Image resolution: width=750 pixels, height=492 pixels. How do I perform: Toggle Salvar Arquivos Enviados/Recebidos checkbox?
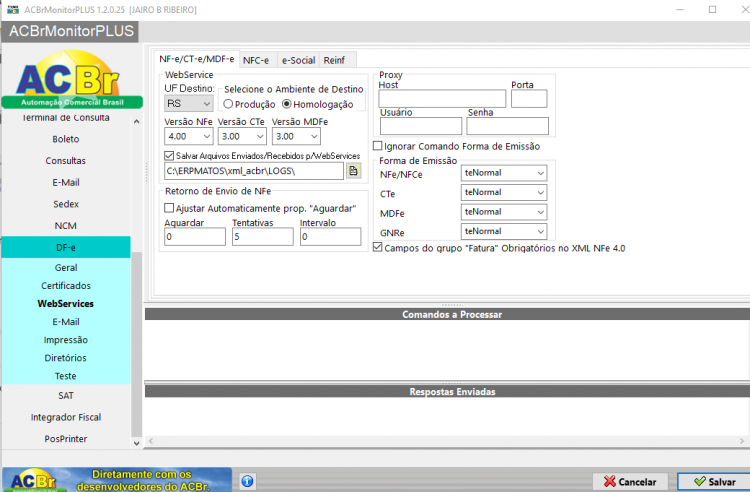pyautogui.click(x=169, y=155)
